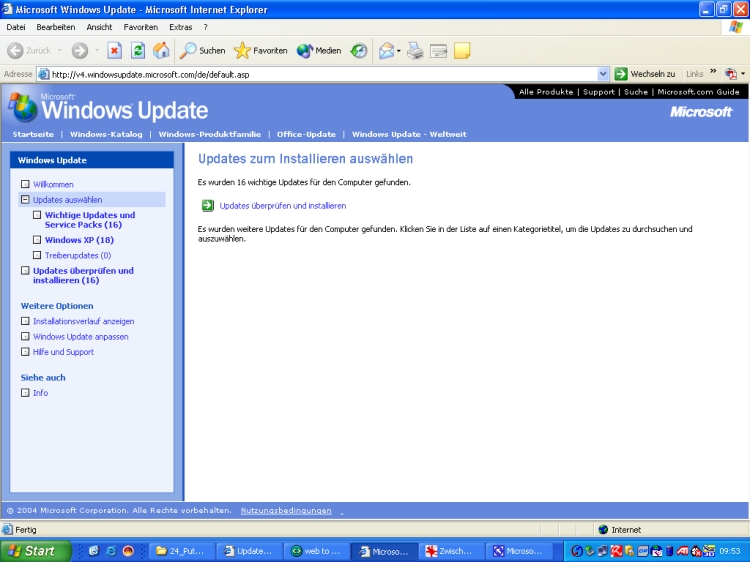Click the page icon in the address bar
The height and width of the screenshot is (562, 750).
tap(44, 74)
